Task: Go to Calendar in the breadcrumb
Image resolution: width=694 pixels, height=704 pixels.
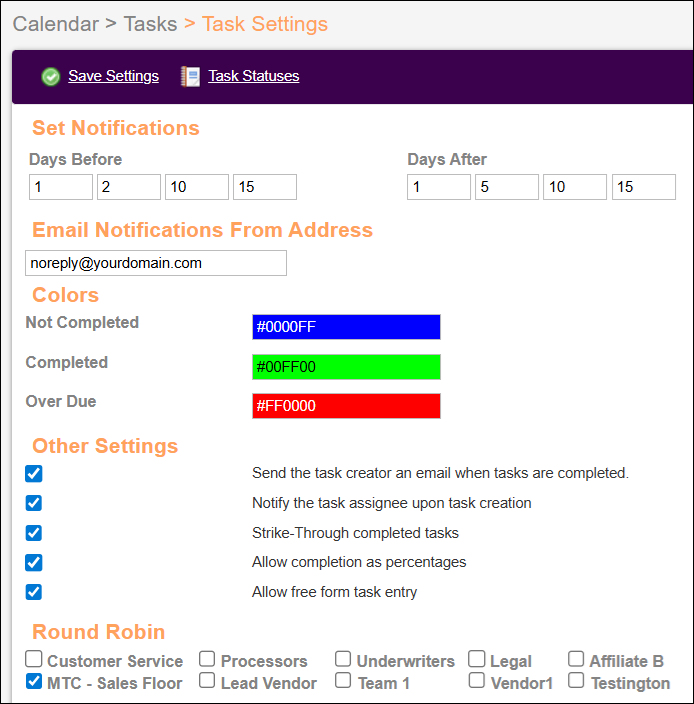Action: click(x=56, y=24)
